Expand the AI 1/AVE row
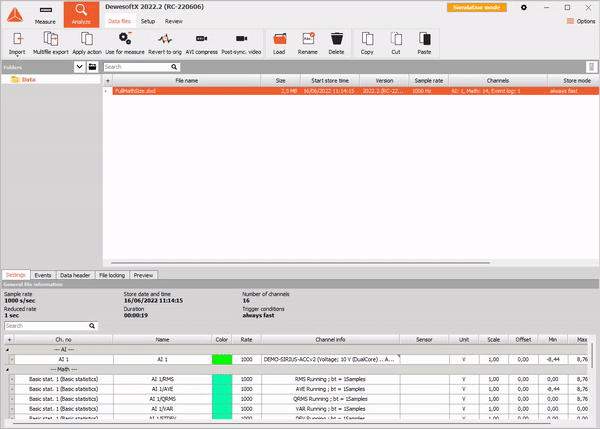The image size is (600, 429). coord(12,389)
